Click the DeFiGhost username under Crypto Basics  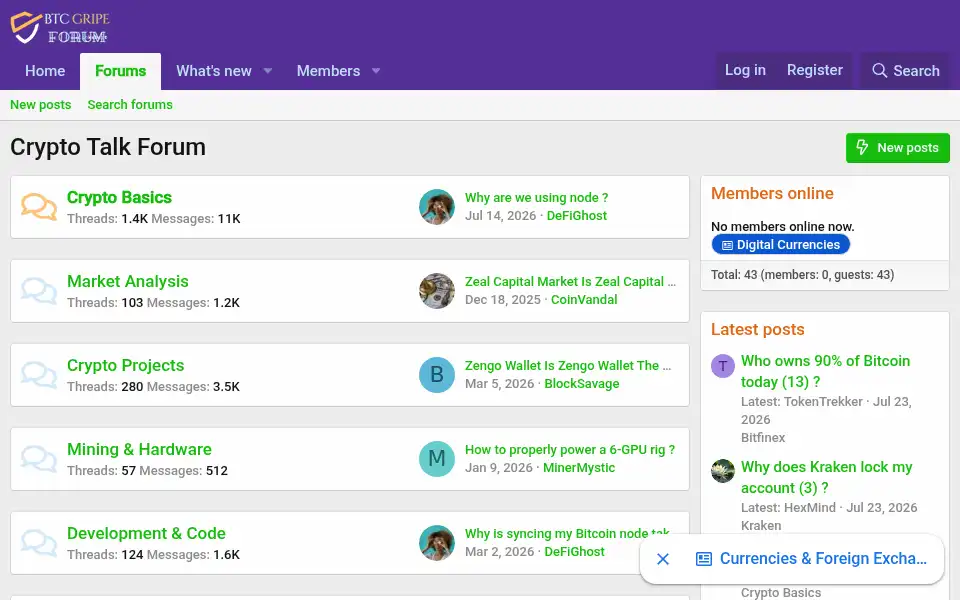(577, 216)
